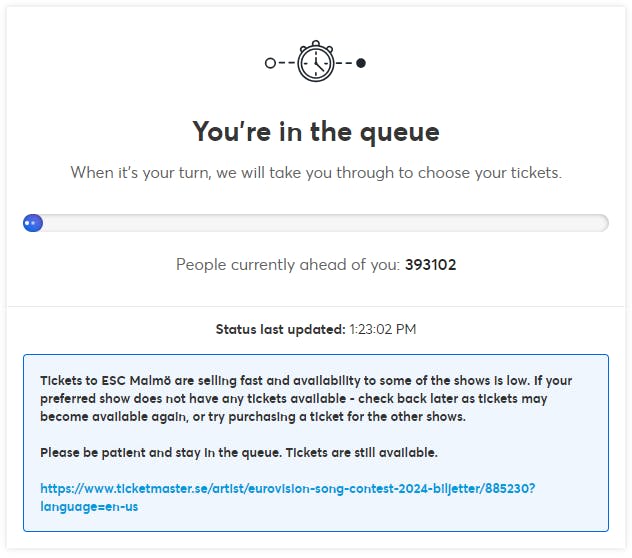The height and width of the screenshot is (558, 632).
Task: Click the filled black dot right of stopwatch
Action: 361,63
